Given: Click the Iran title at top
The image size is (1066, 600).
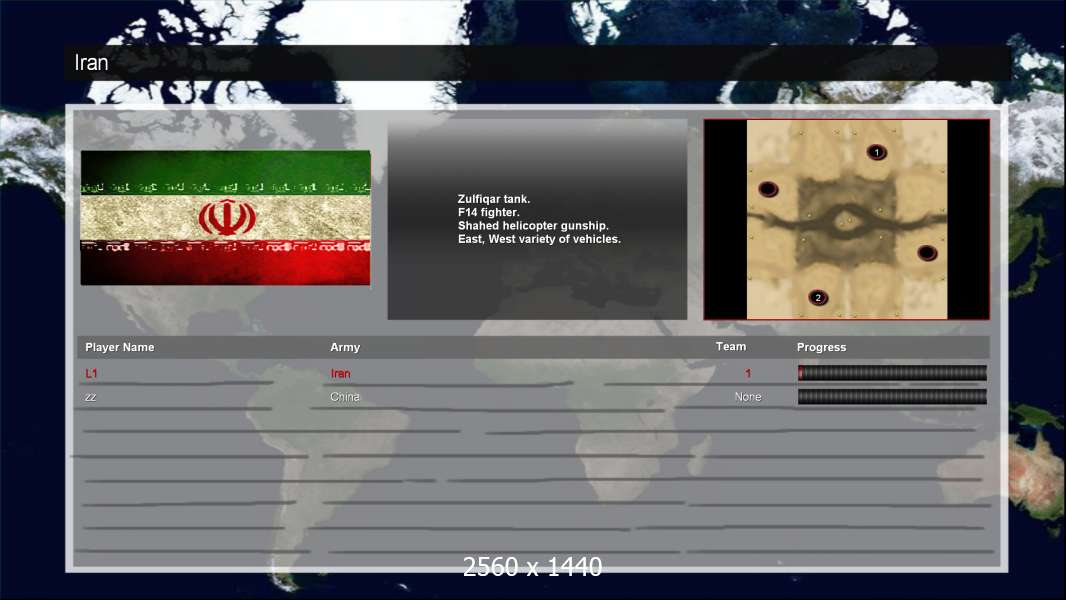Looking at the screenshot, I should tap(91, 63).
